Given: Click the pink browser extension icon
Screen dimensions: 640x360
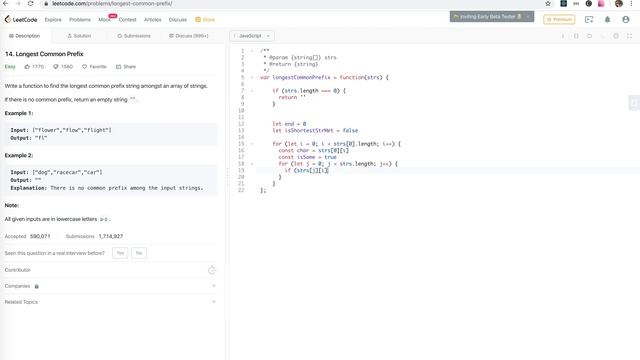Looking at the screenshot, I should 601,4.
